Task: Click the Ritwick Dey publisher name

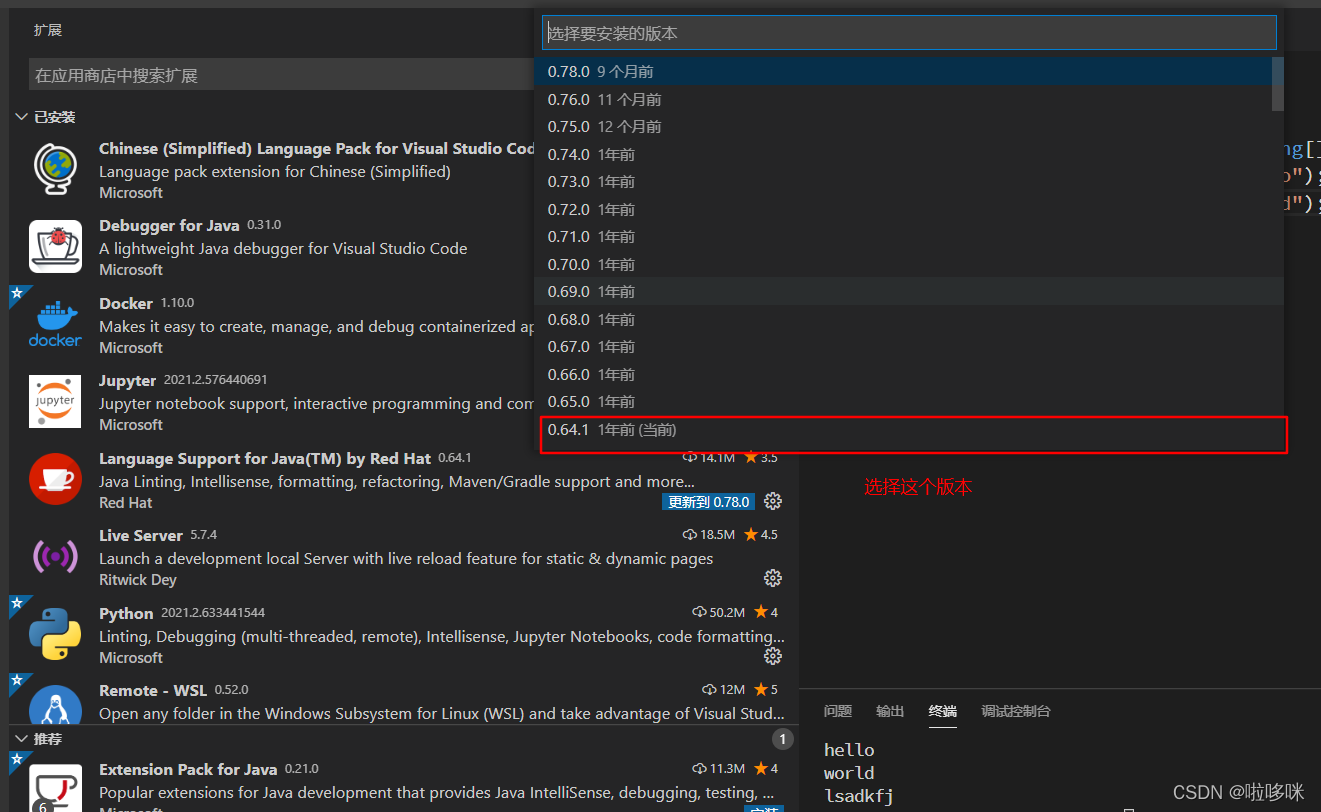Action: pyautogui.click(x=138, y=579)
